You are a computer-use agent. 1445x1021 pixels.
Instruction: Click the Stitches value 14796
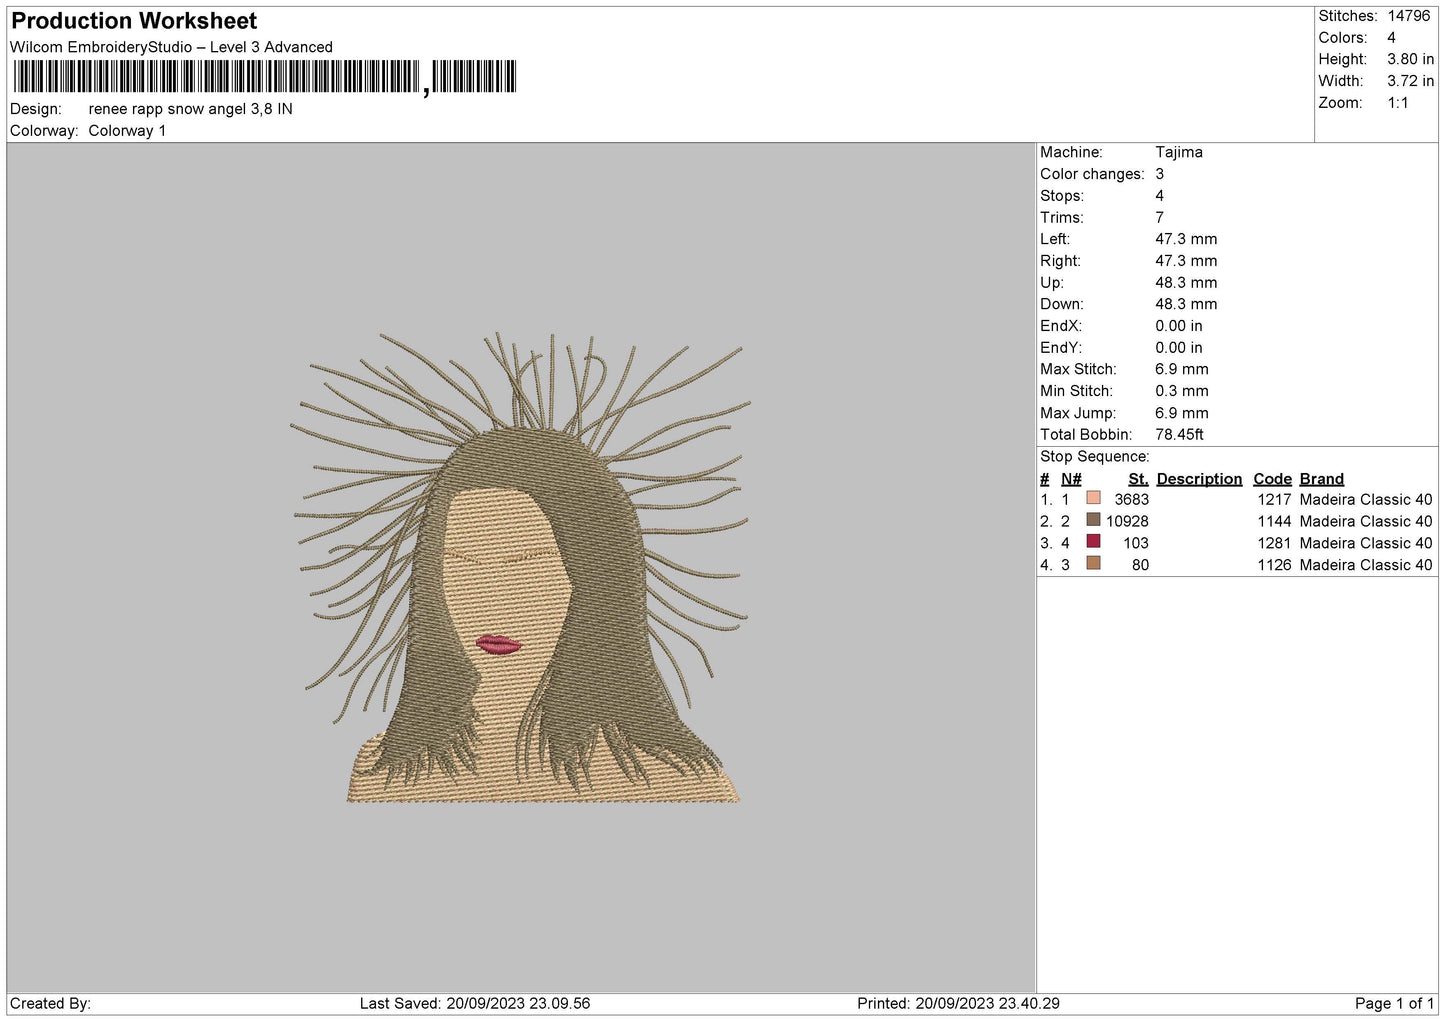click(1408, 16)
